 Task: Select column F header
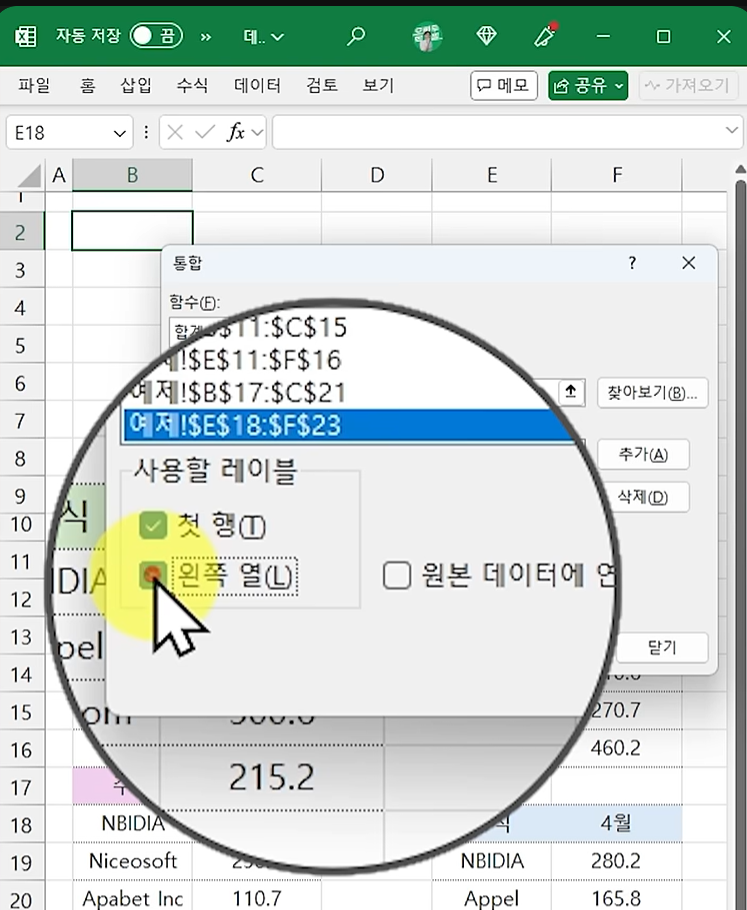(617, 175)
